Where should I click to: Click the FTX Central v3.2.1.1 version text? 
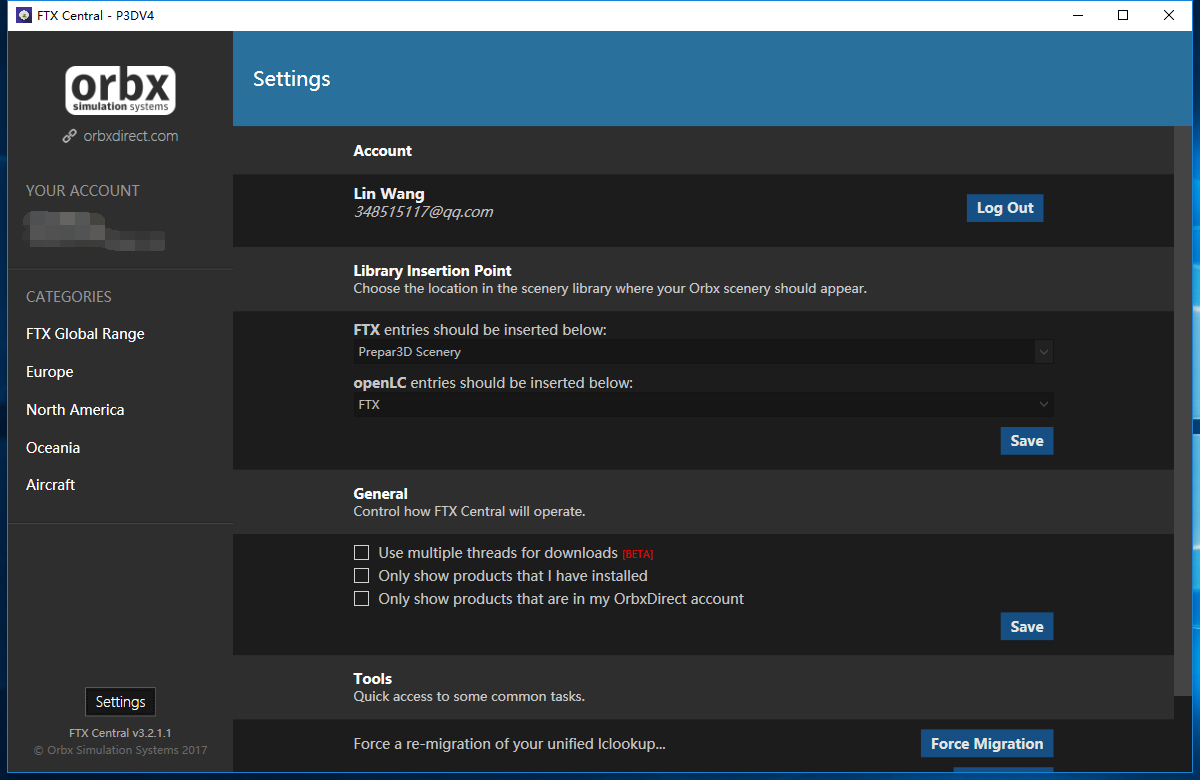pos(120,733)
